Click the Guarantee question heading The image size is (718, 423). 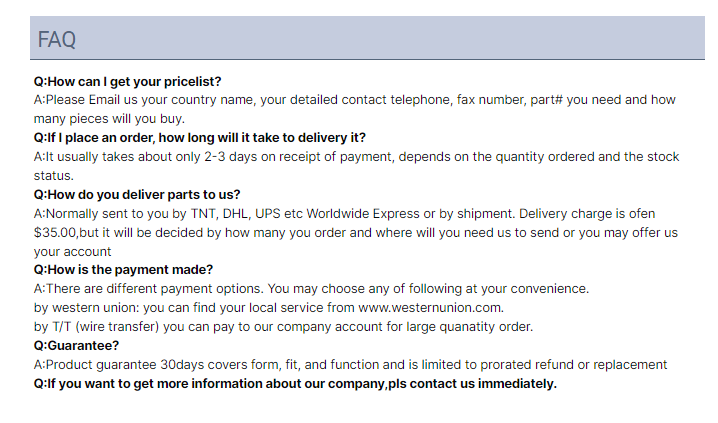(76, 346)
